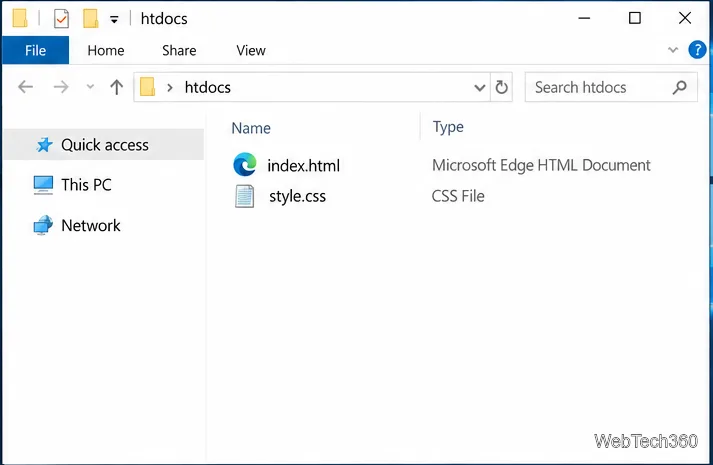Screen dimensions: 713x465
Task: Click the window folder icon in title bar
Action: point(20,19)
